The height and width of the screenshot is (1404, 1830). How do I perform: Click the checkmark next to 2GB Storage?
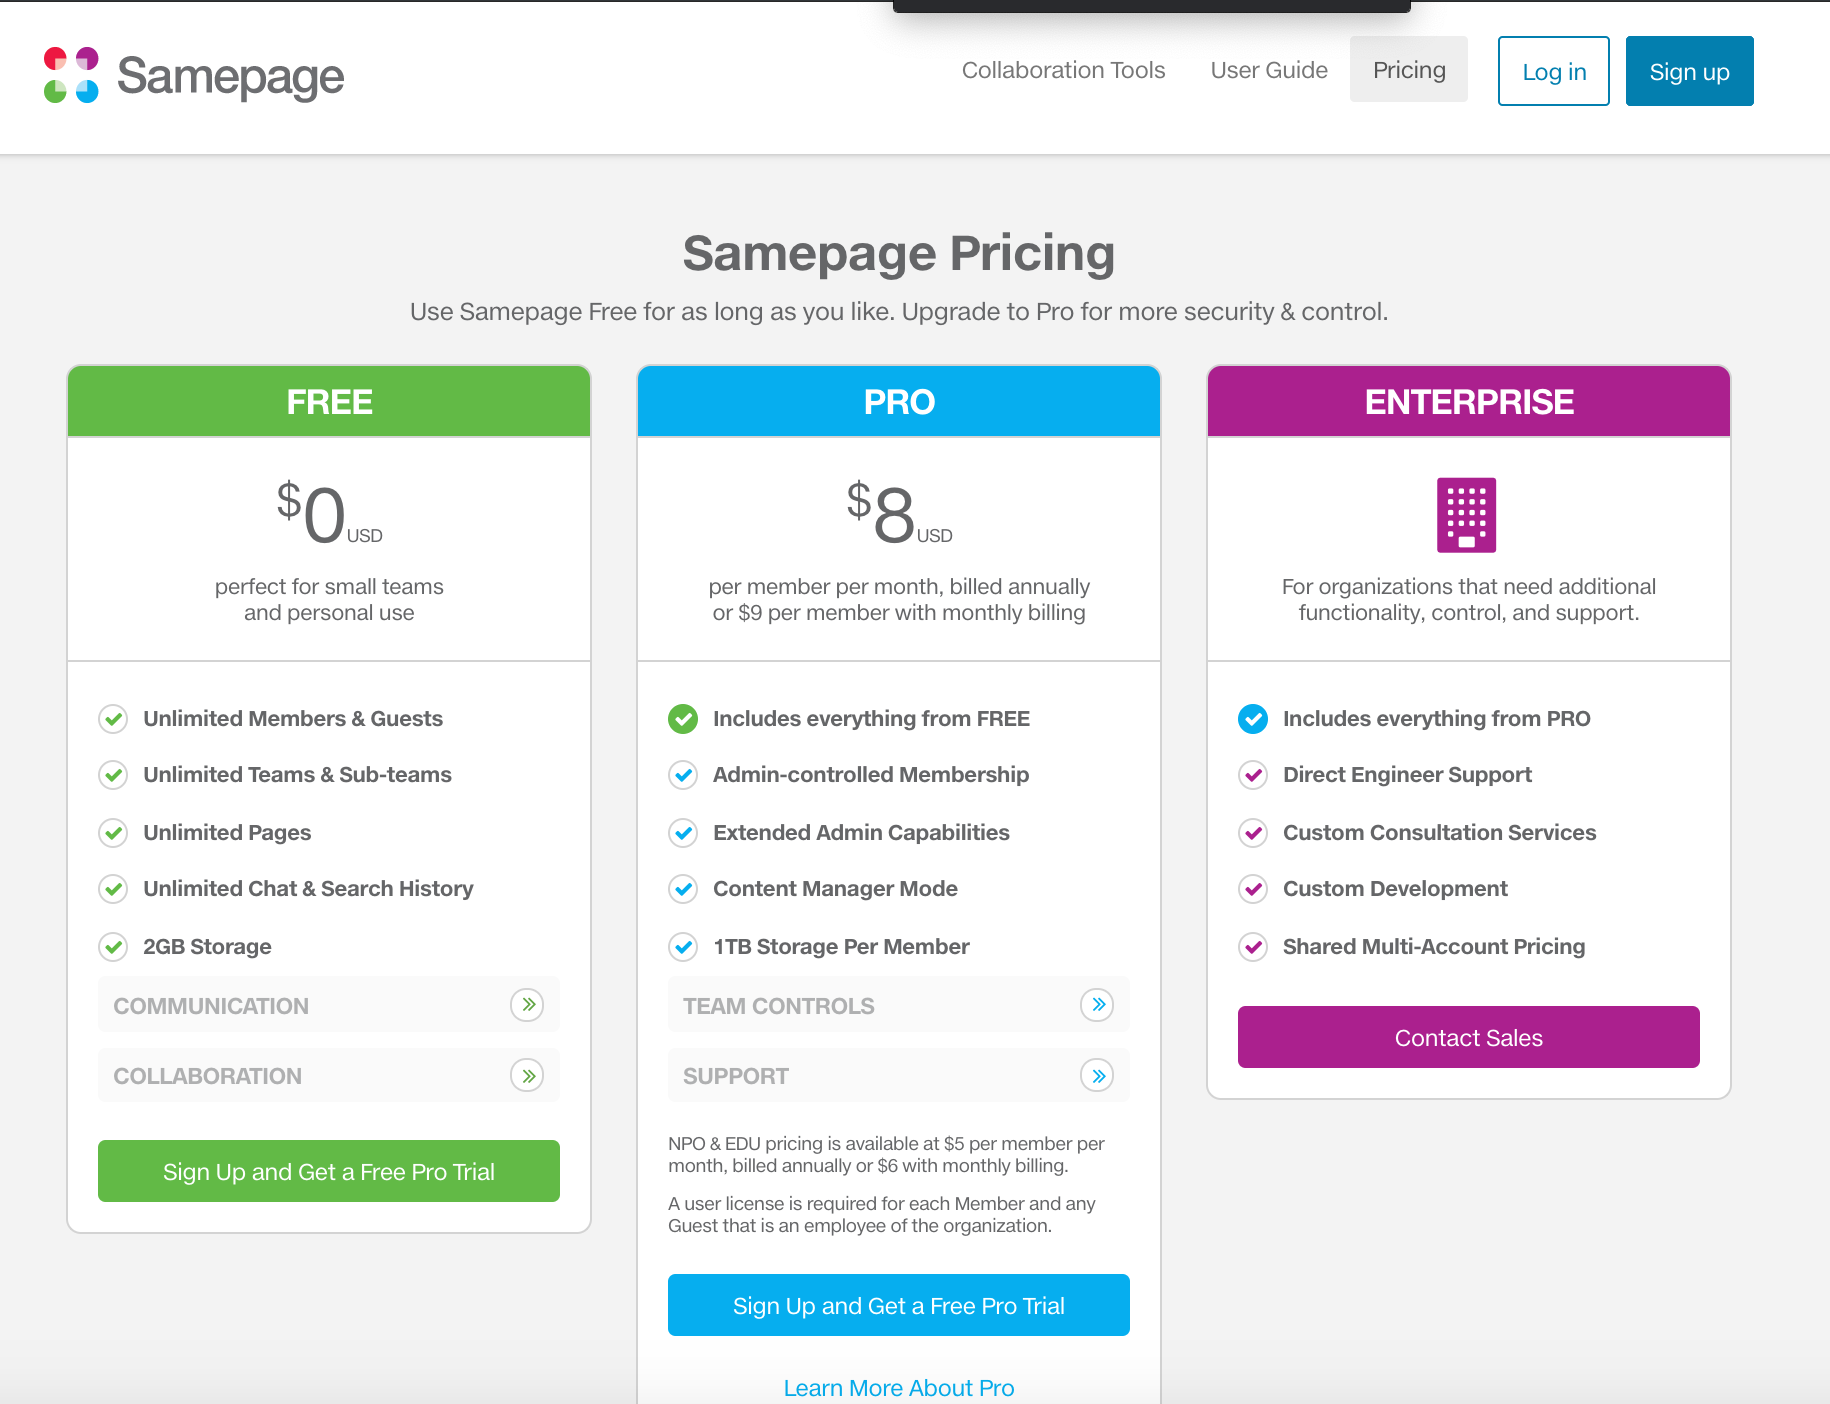pyautogui.click(x=113, y=946)
